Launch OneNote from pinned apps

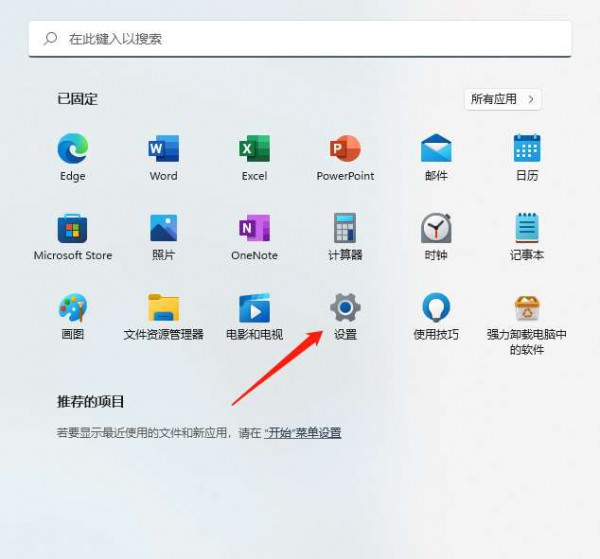pyautogui.click(x=254, y=228)
